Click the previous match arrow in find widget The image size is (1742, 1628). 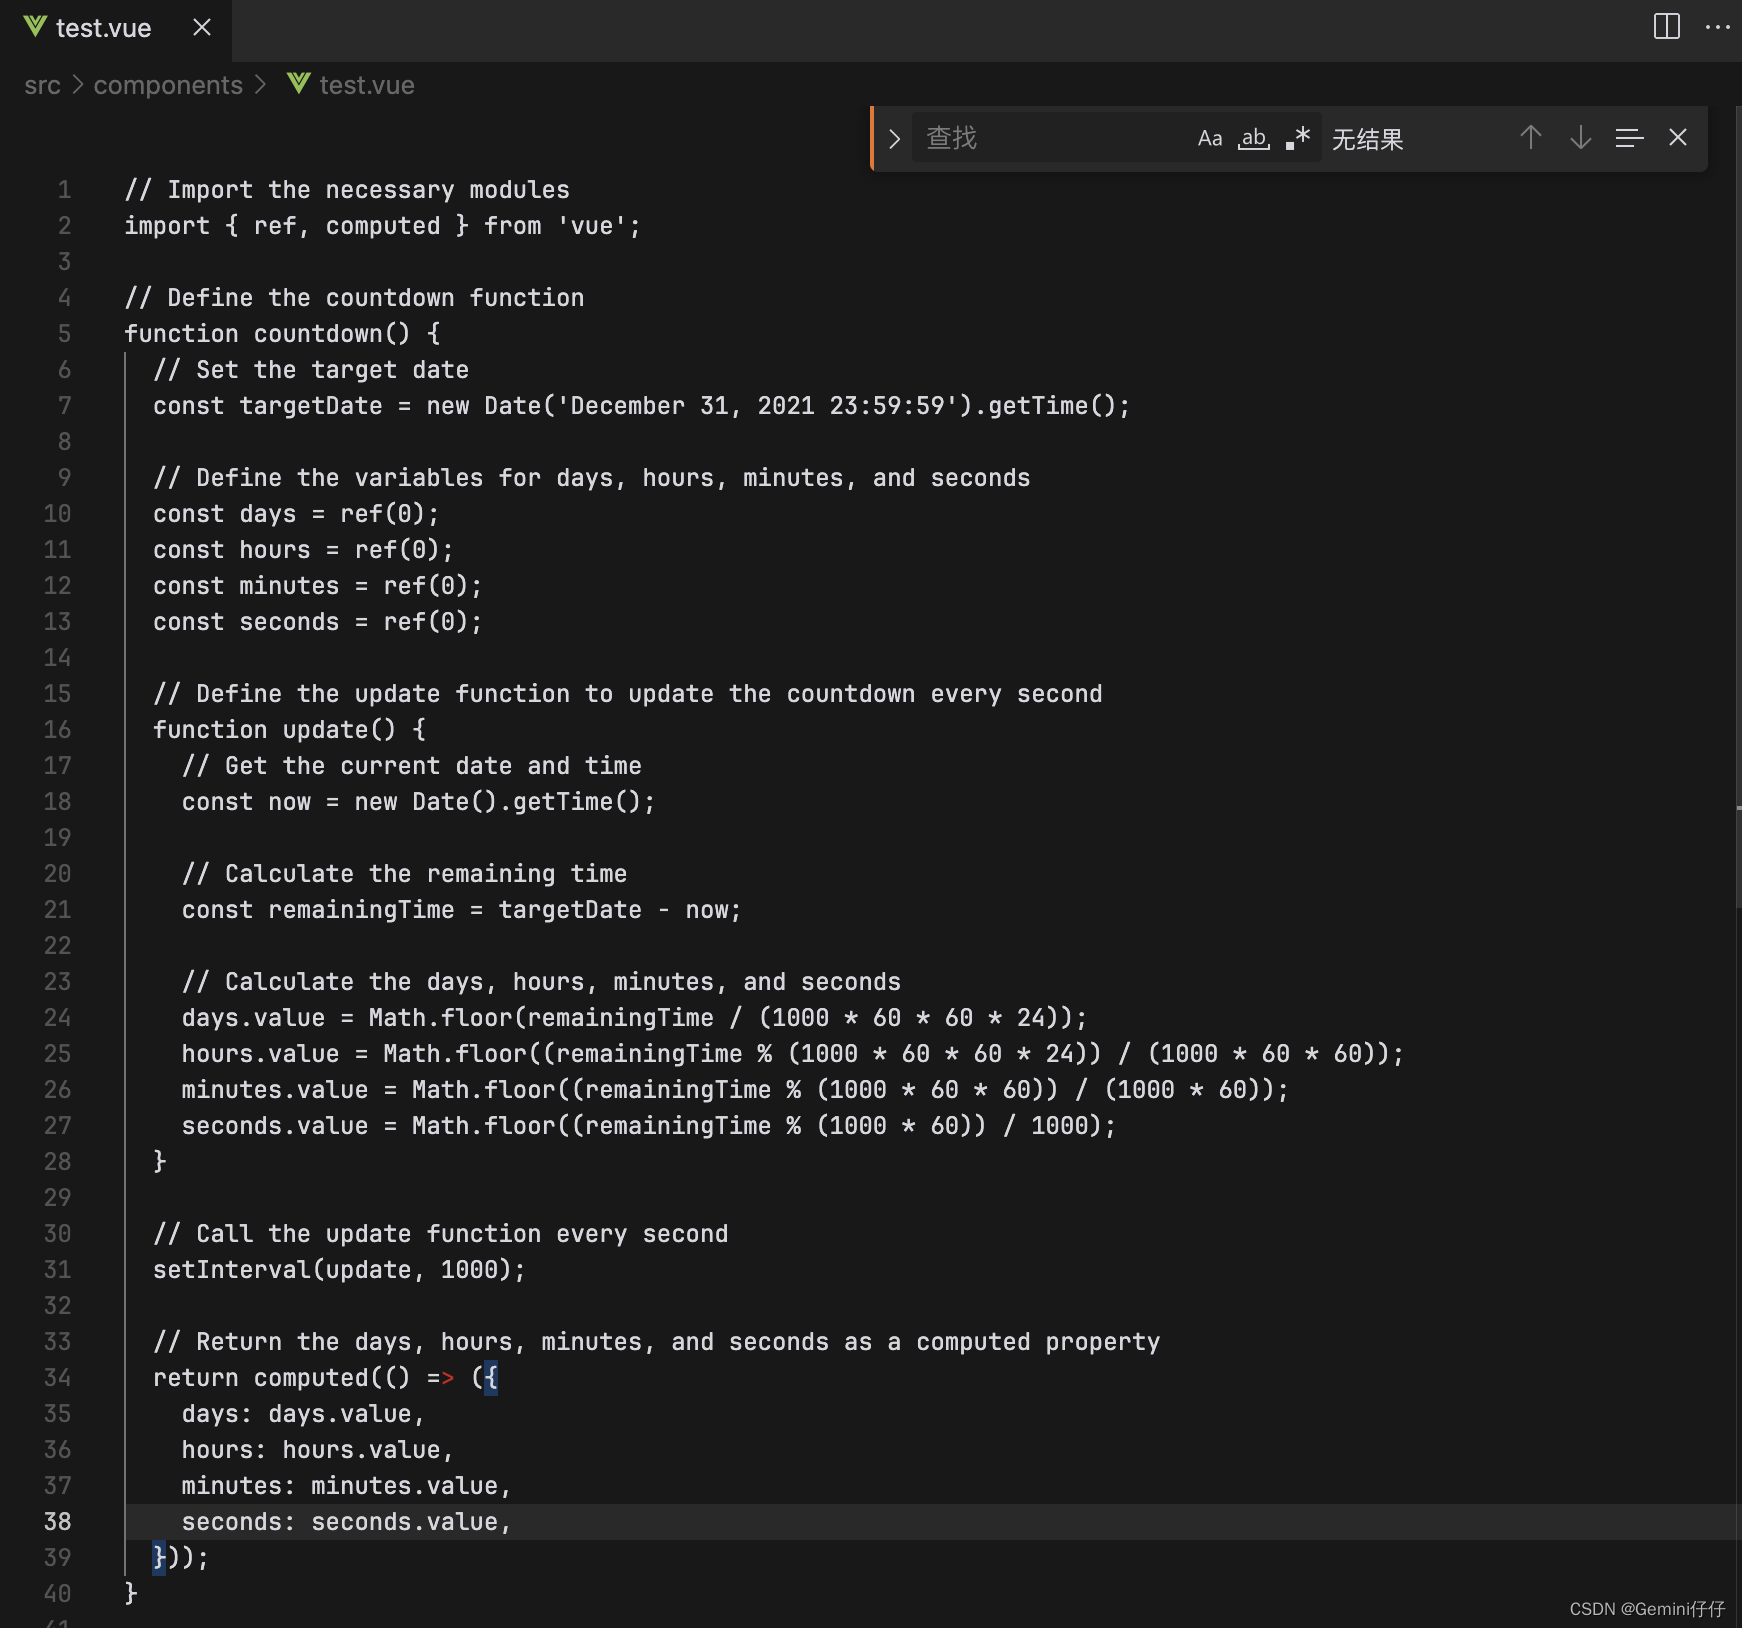point(1529,138)
